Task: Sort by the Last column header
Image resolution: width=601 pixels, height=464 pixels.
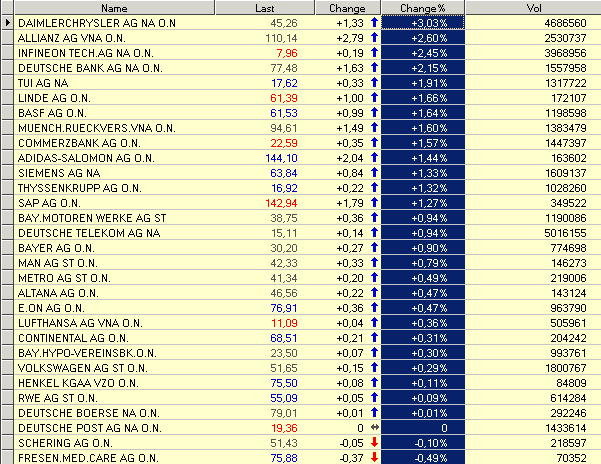Action: (264, 8)
